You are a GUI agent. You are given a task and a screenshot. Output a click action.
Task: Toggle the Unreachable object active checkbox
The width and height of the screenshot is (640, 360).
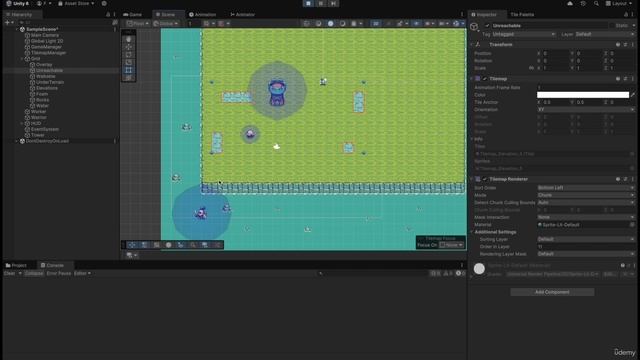point(487,25)
